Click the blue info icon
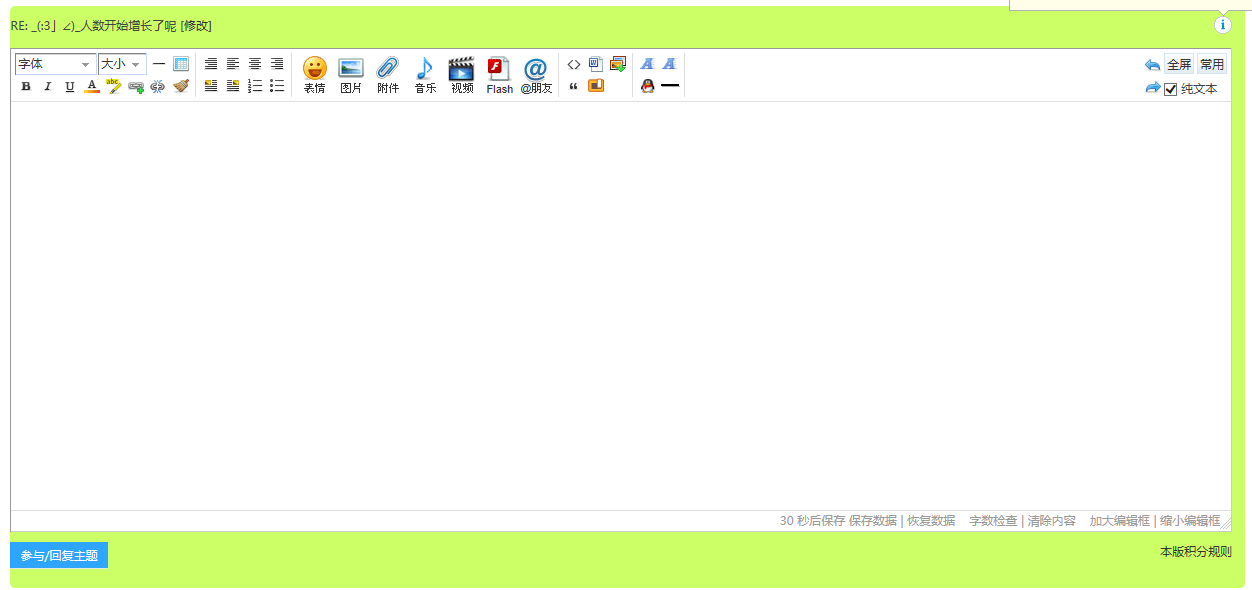Screen dimensions: 1252x590 1223,25
